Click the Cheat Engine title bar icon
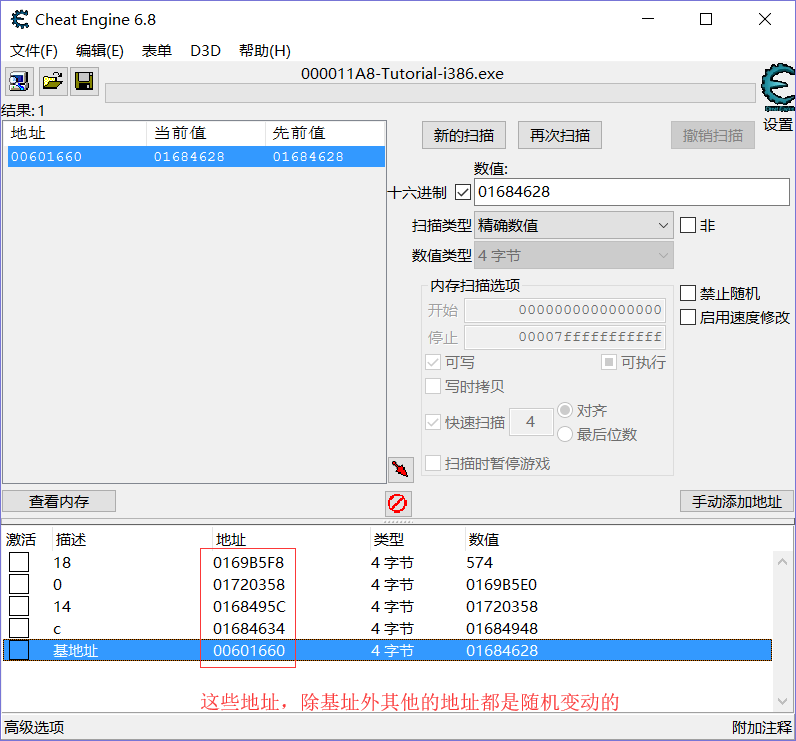The height and width of the screenshot is (741, 796). 20,20
